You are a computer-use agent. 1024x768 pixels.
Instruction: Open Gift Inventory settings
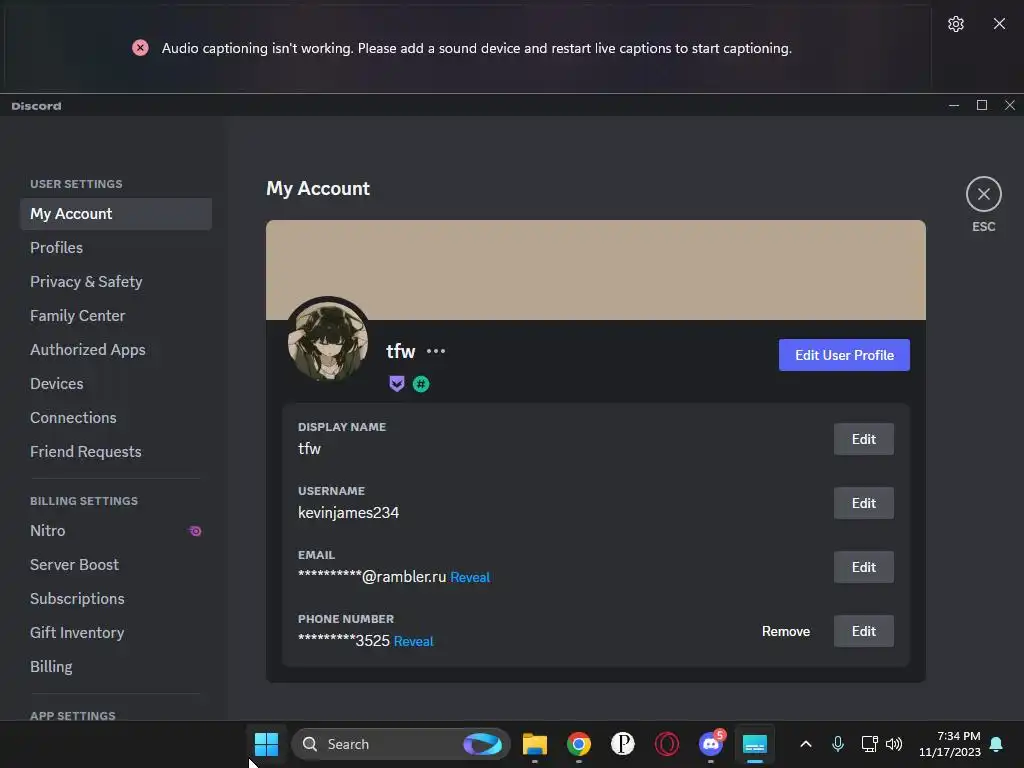pyautogui.click(x=116, y=633)
